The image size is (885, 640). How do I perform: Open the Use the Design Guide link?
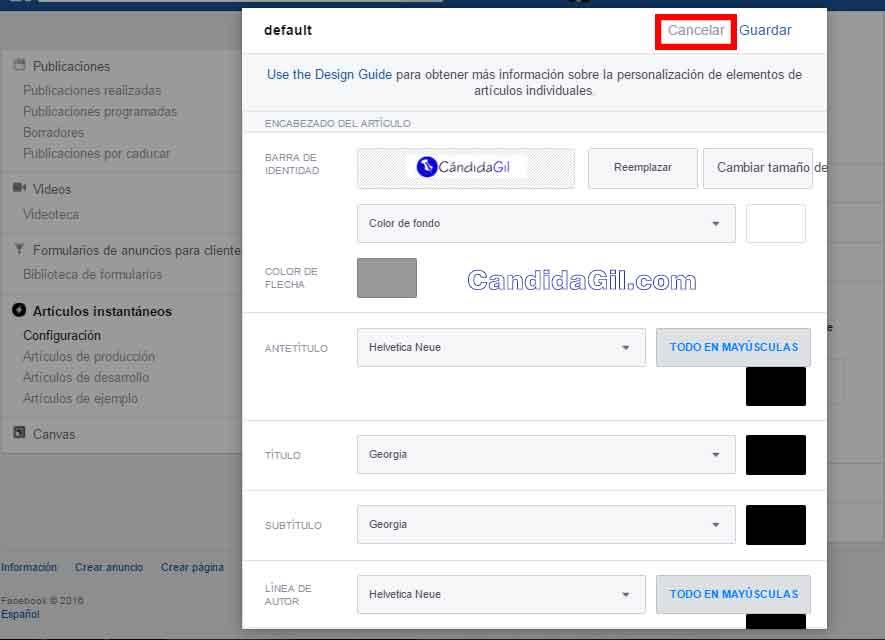point(329,75)
